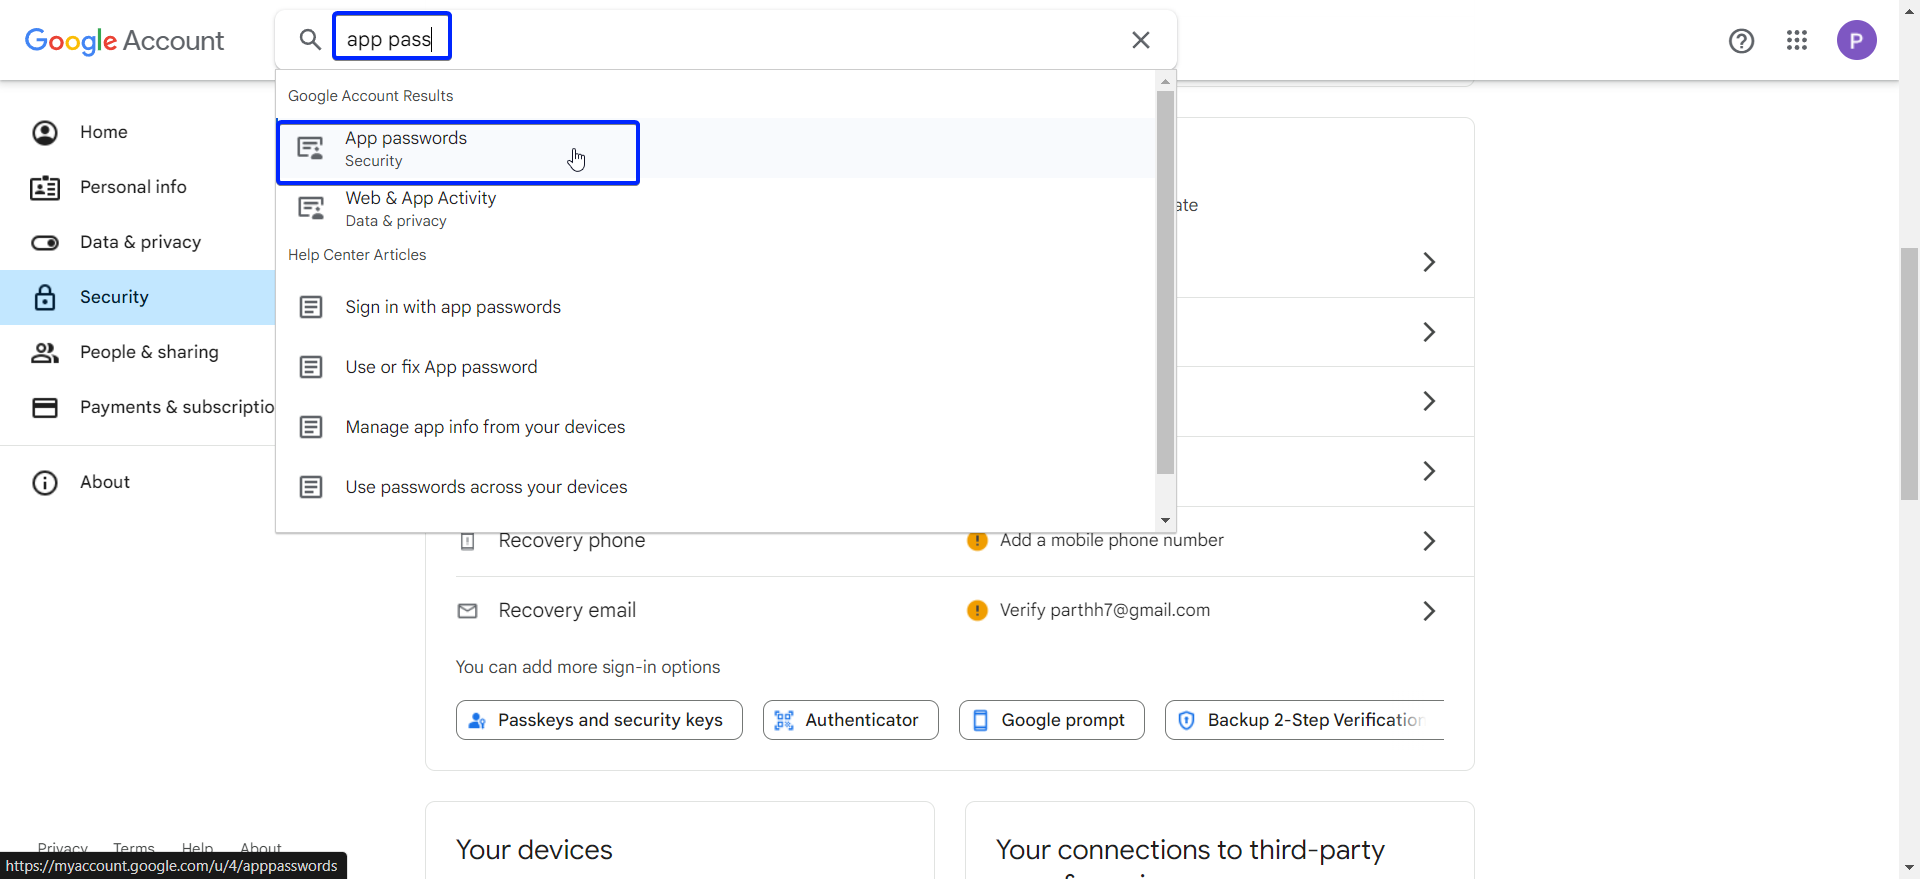Open Sign in with app passwords article
This screenshot has width=1920, height=879.
point(716,307)
